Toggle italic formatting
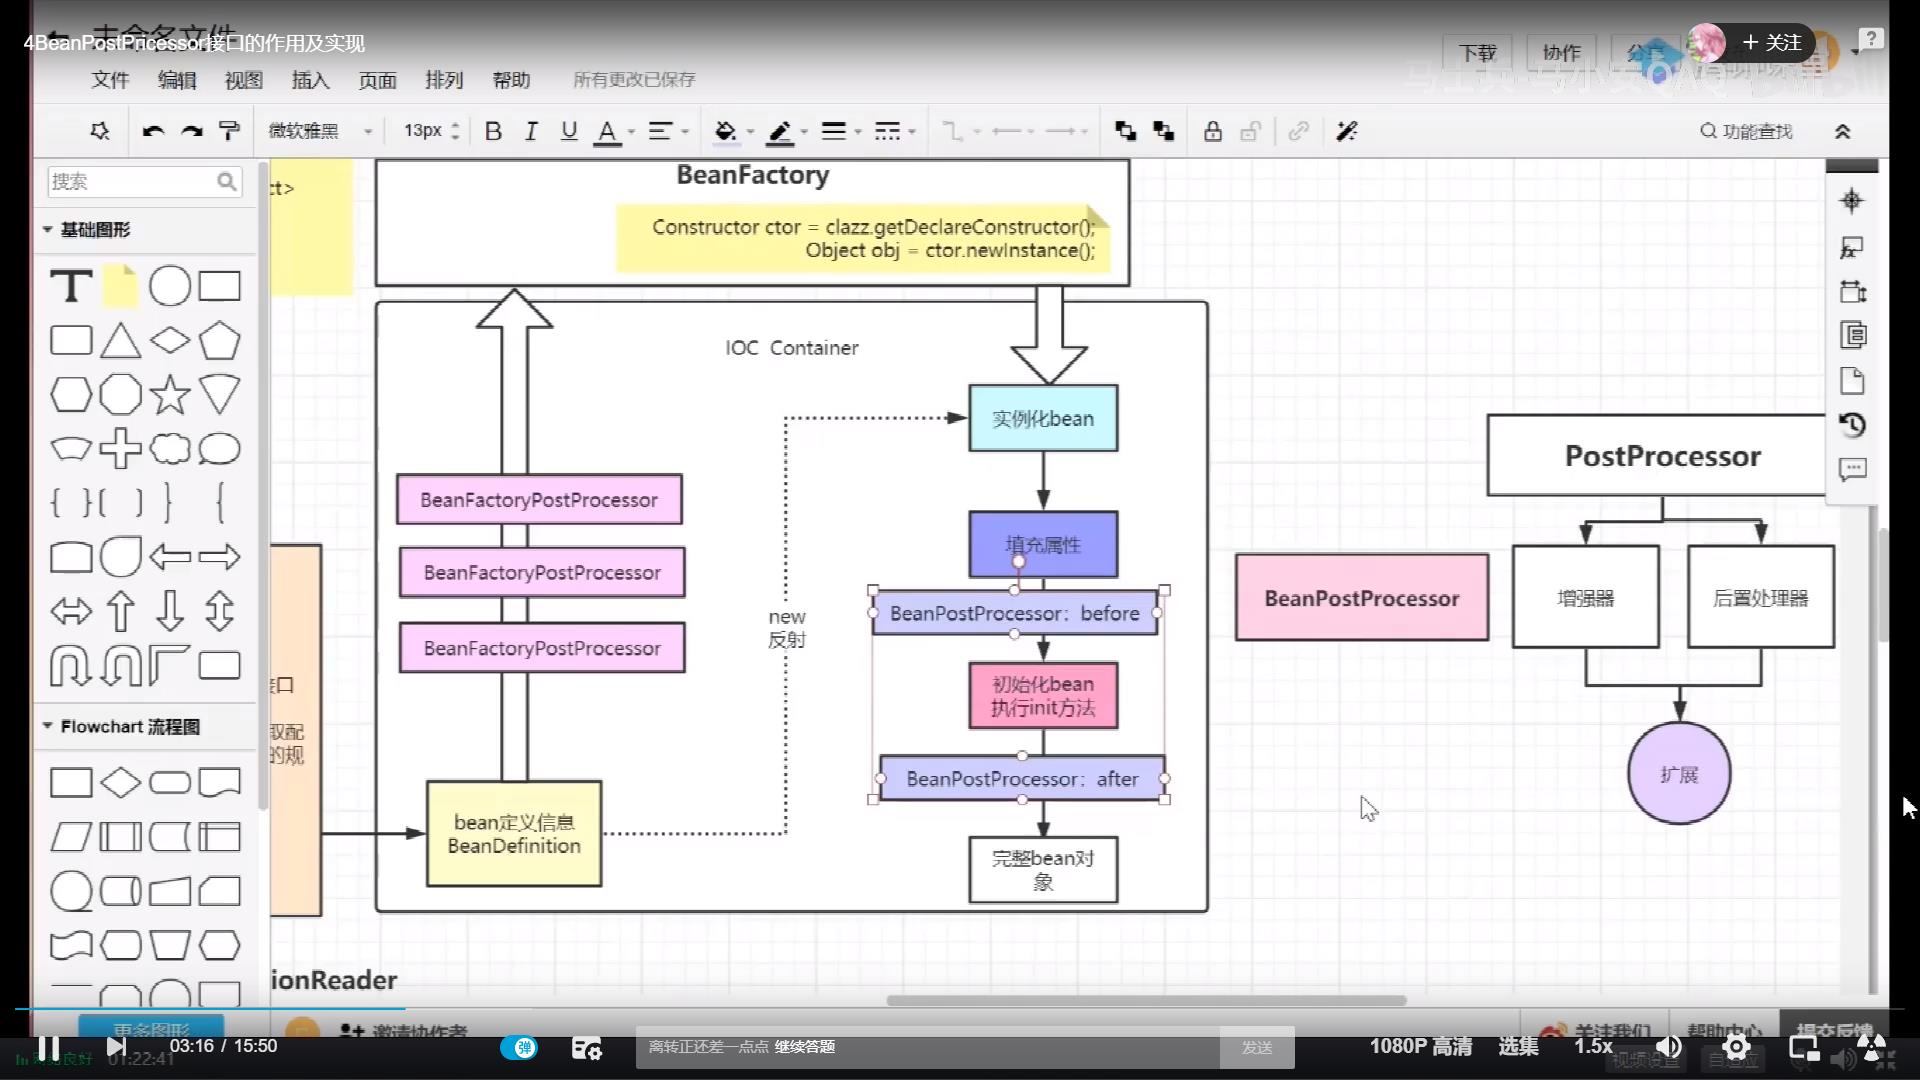 tap(531, 131)
